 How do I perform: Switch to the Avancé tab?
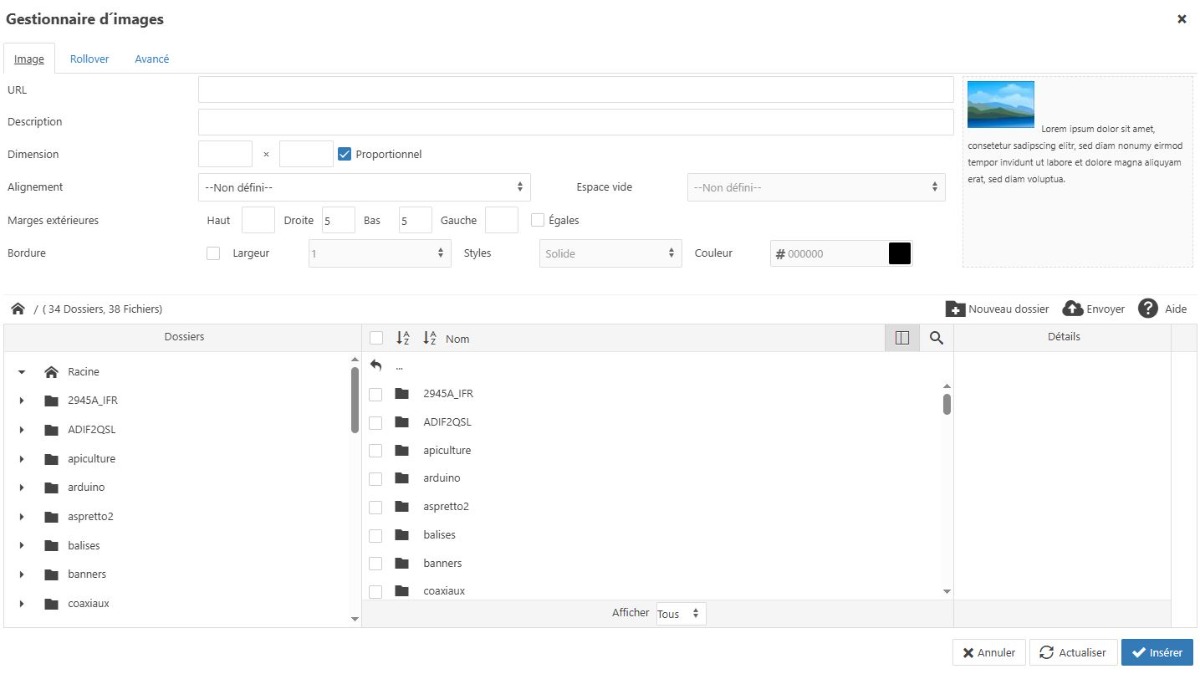coord(152,59)
